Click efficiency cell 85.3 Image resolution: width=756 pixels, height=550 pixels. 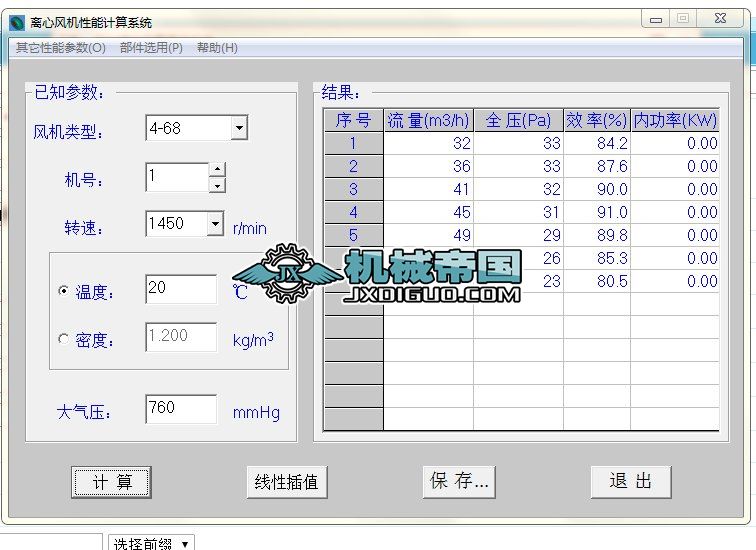point(597,258)
